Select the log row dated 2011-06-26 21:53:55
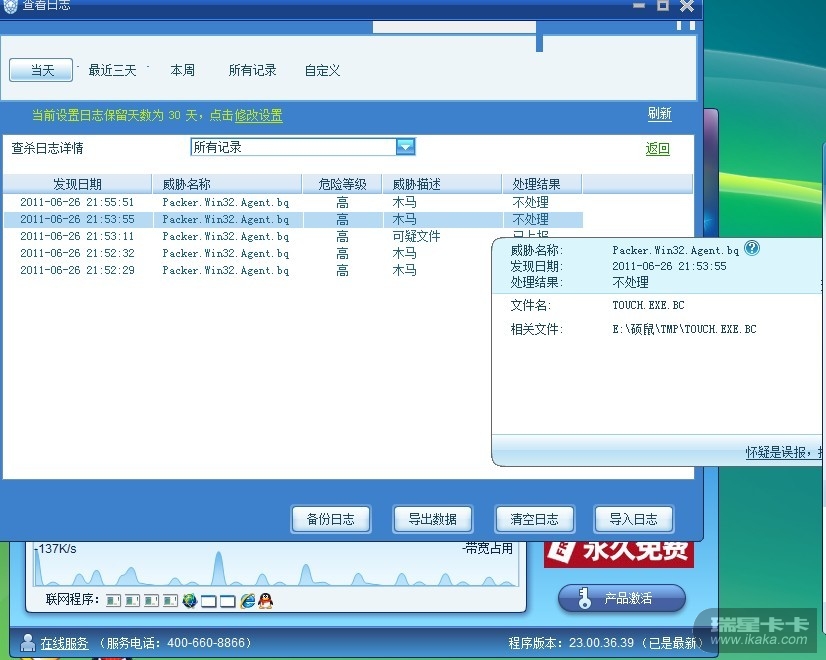This screenshot has width=826, height=660. 293,219
